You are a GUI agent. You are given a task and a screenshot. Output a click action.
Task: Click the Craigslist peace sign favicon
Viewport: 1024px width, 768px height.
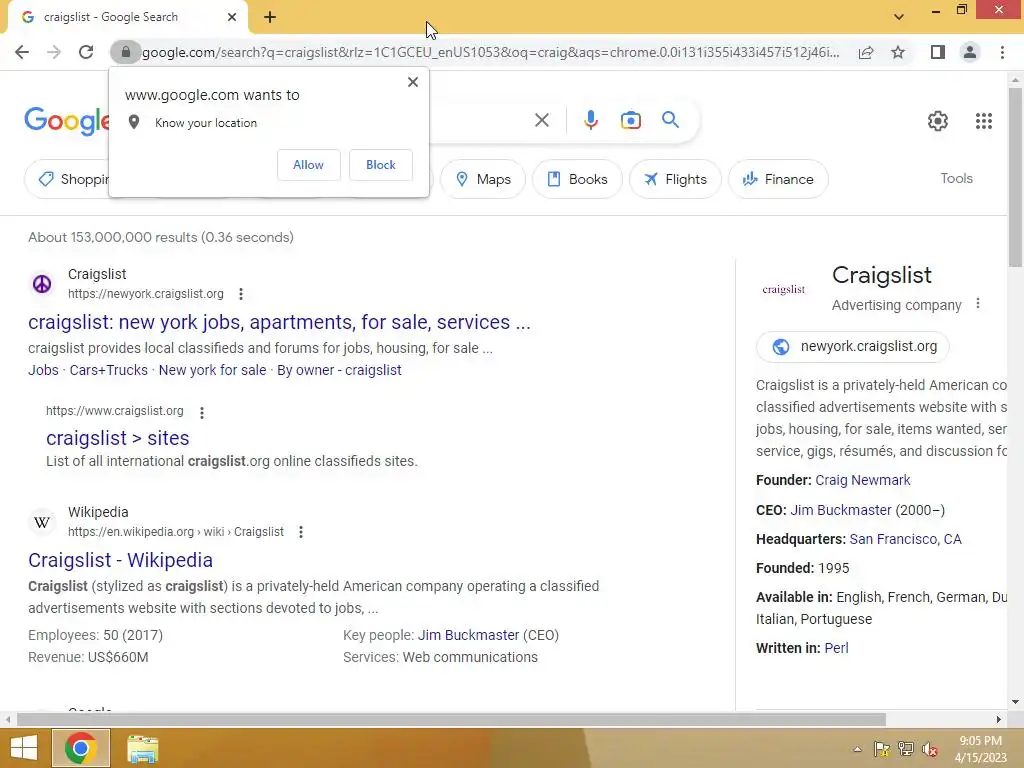(42, 284)
